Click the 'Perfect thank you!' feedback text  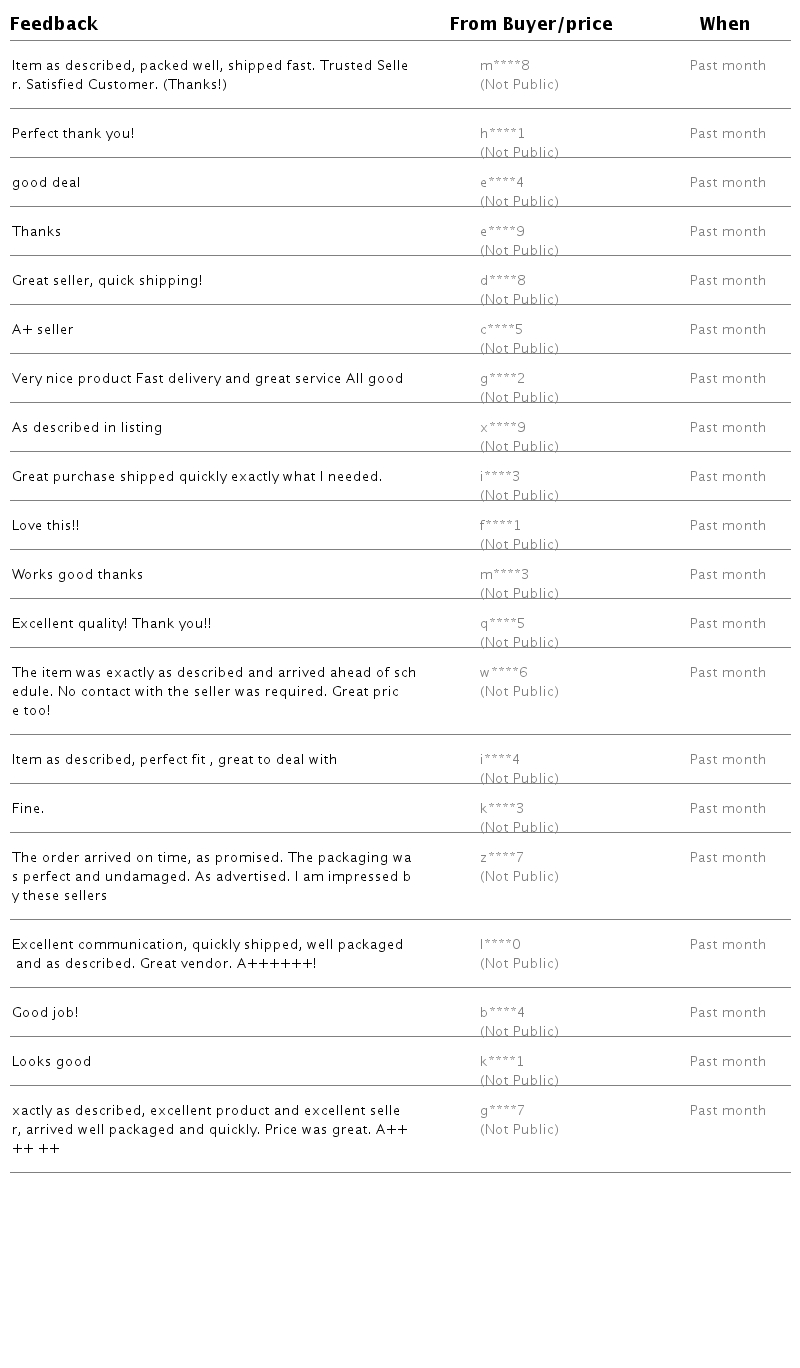point(73,134)
